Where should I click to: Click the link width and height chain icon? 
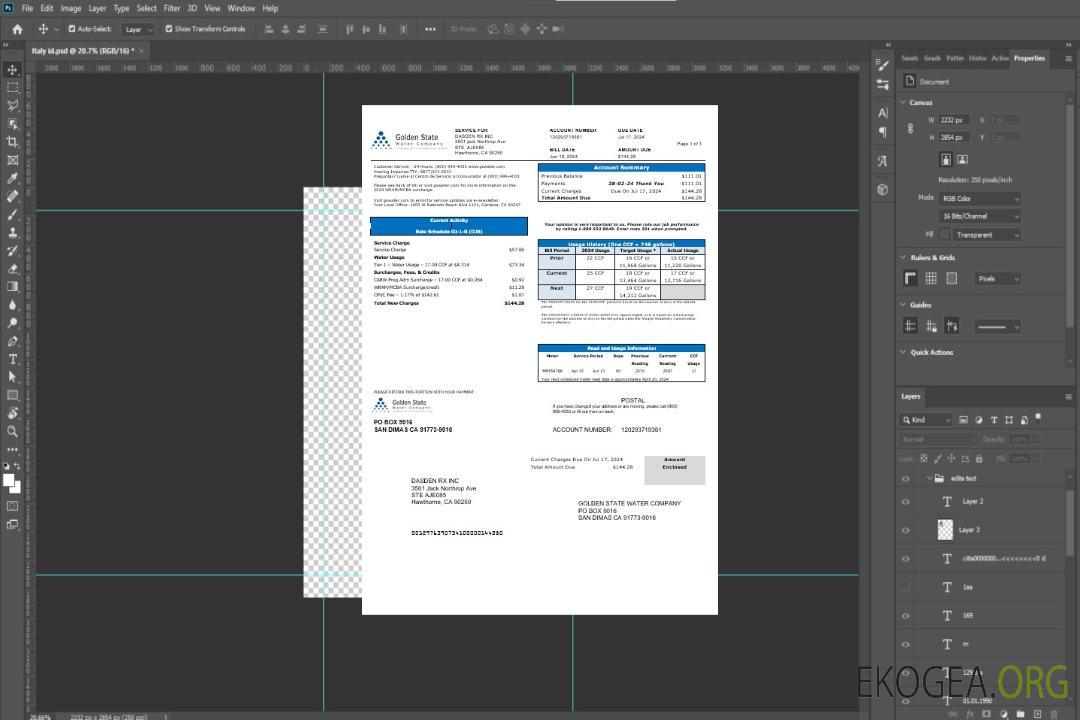911,129
